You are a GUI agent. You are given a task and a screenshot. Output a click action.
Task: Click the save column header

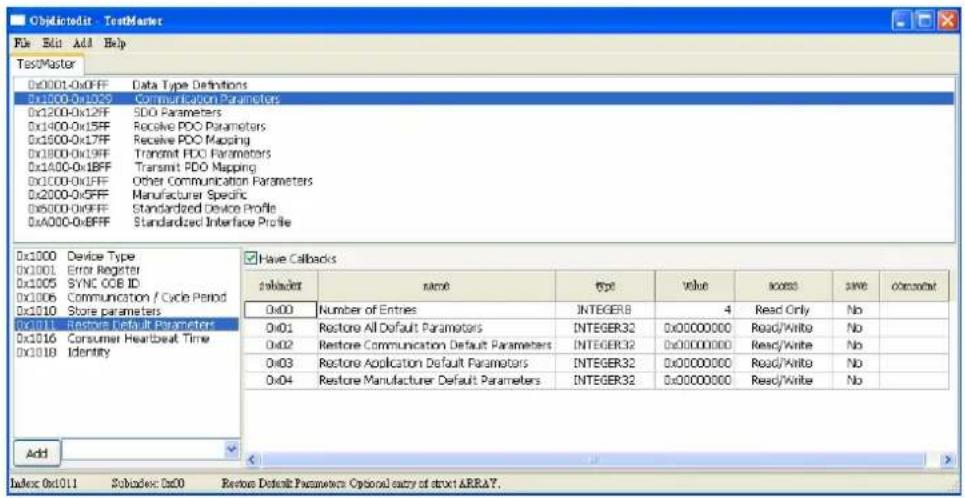point(856,286)
